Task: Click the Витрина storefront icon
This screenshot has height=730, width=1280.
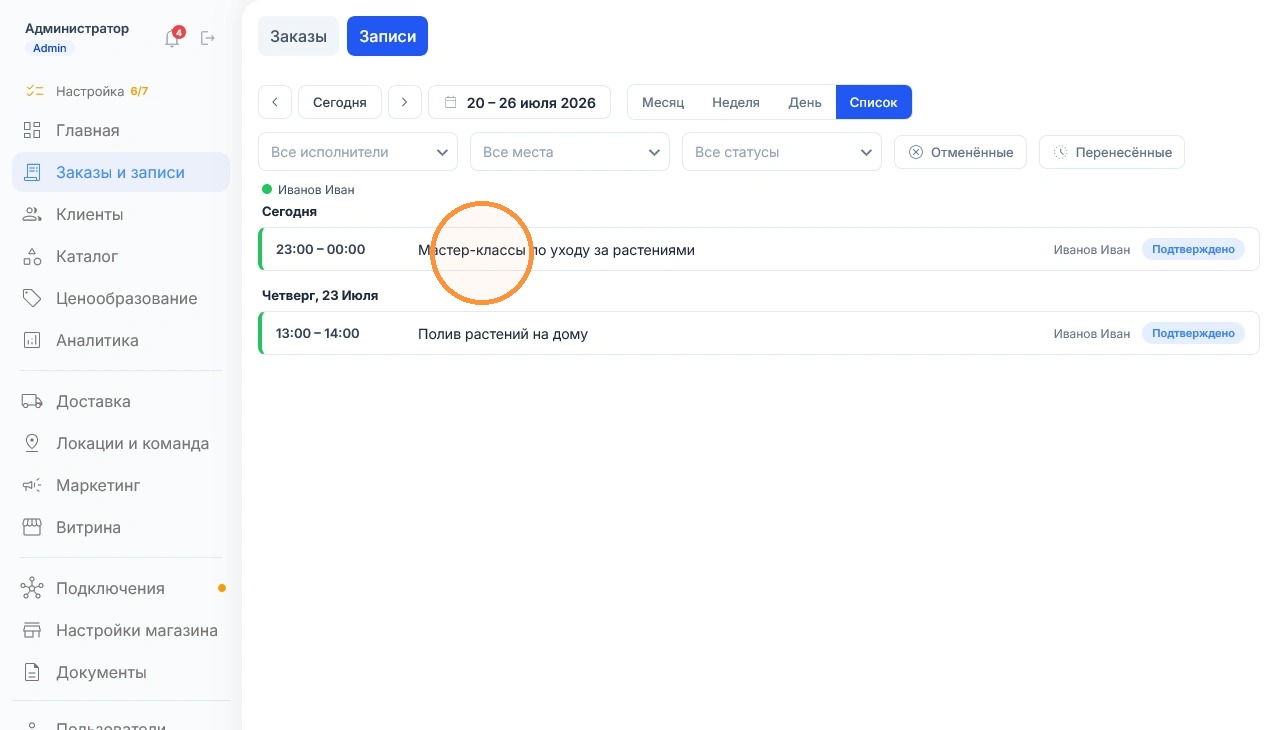Action: click(32, 527)
